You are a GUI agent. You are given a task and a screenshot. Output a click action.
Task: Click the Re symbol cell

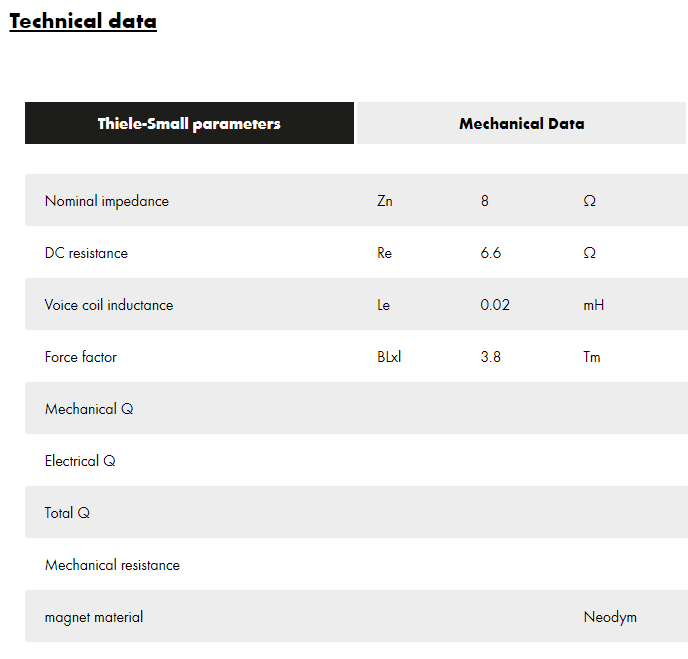pyautogui.click(x=385, y=253)
